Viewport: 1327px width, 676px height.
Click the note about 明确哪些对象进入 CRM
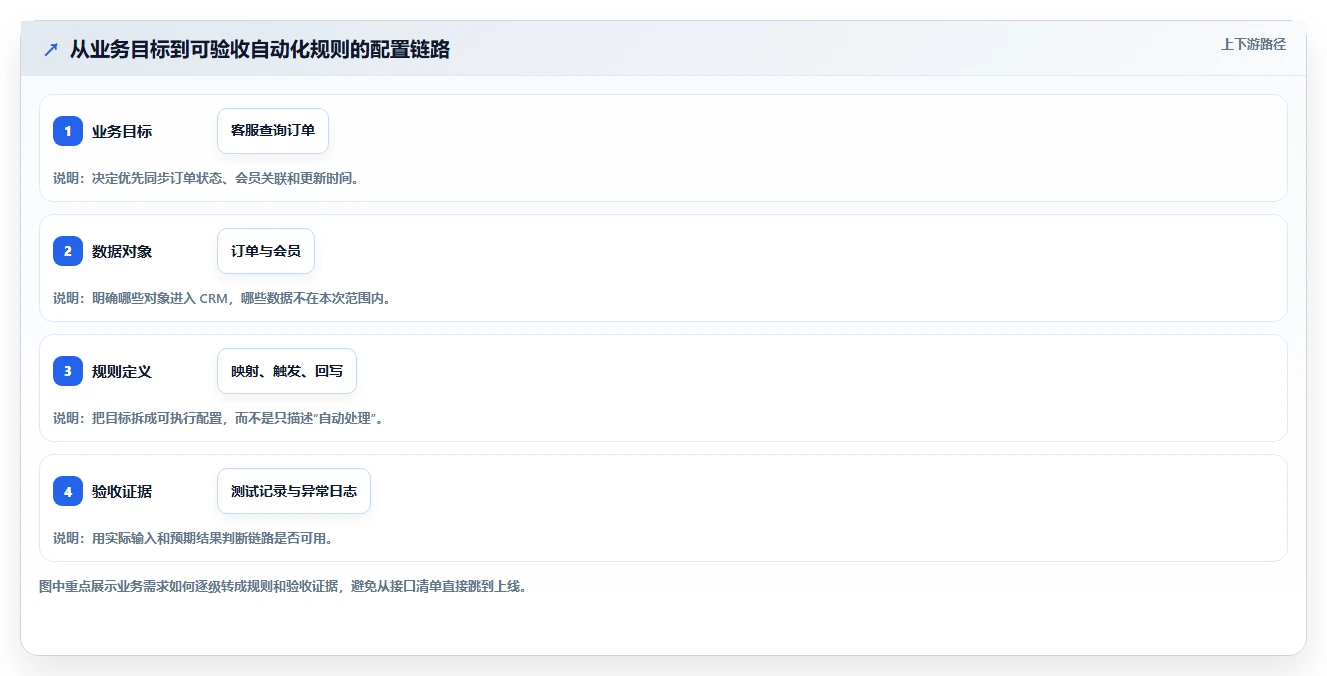(221, 298)
